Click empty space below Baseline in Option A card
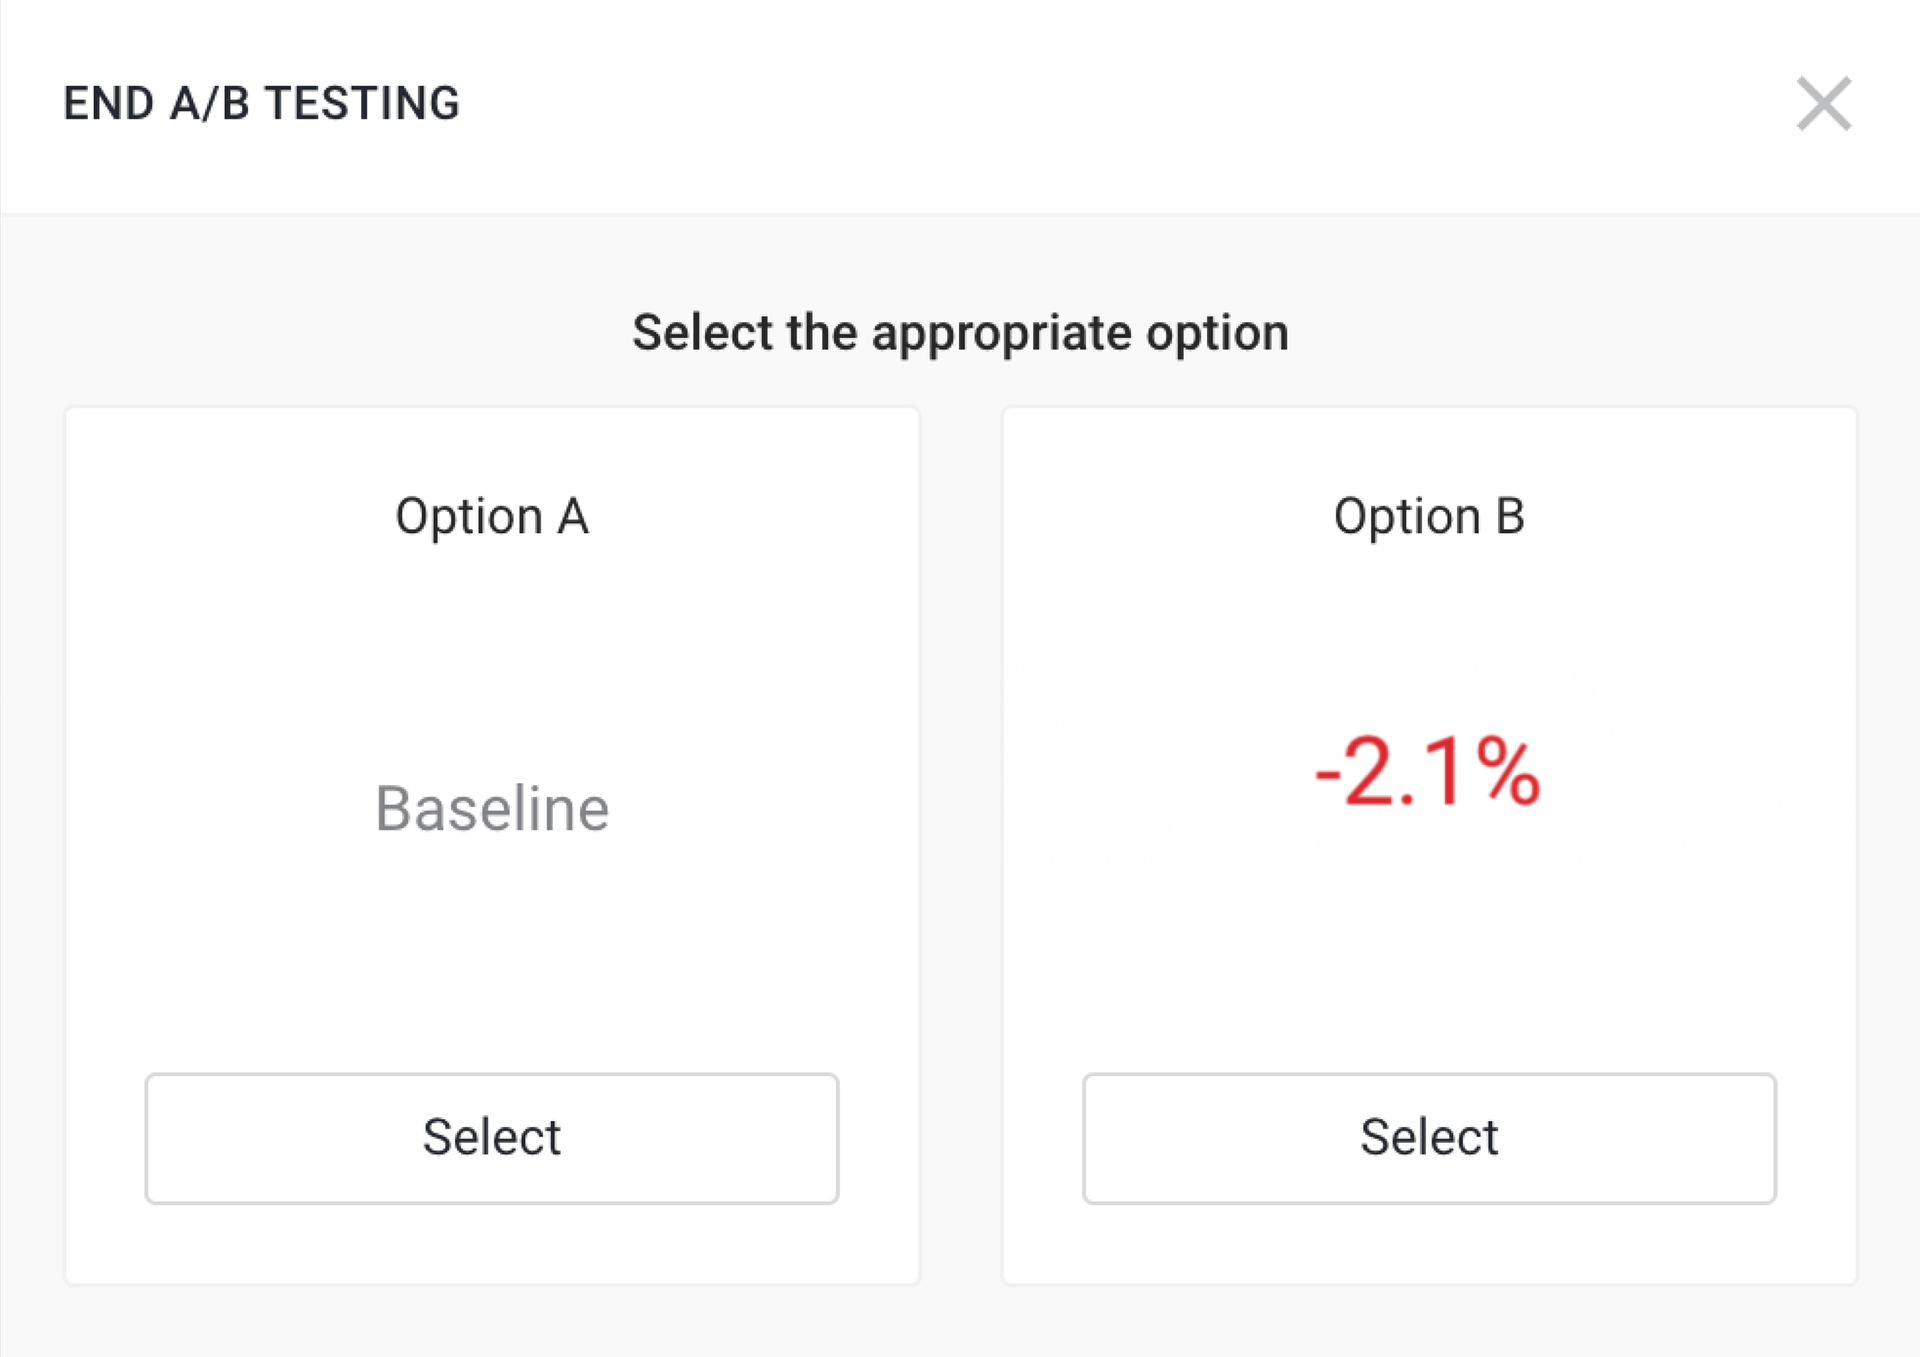The height and width of the screenshot is (1357, 1920). tap(492, 960)
